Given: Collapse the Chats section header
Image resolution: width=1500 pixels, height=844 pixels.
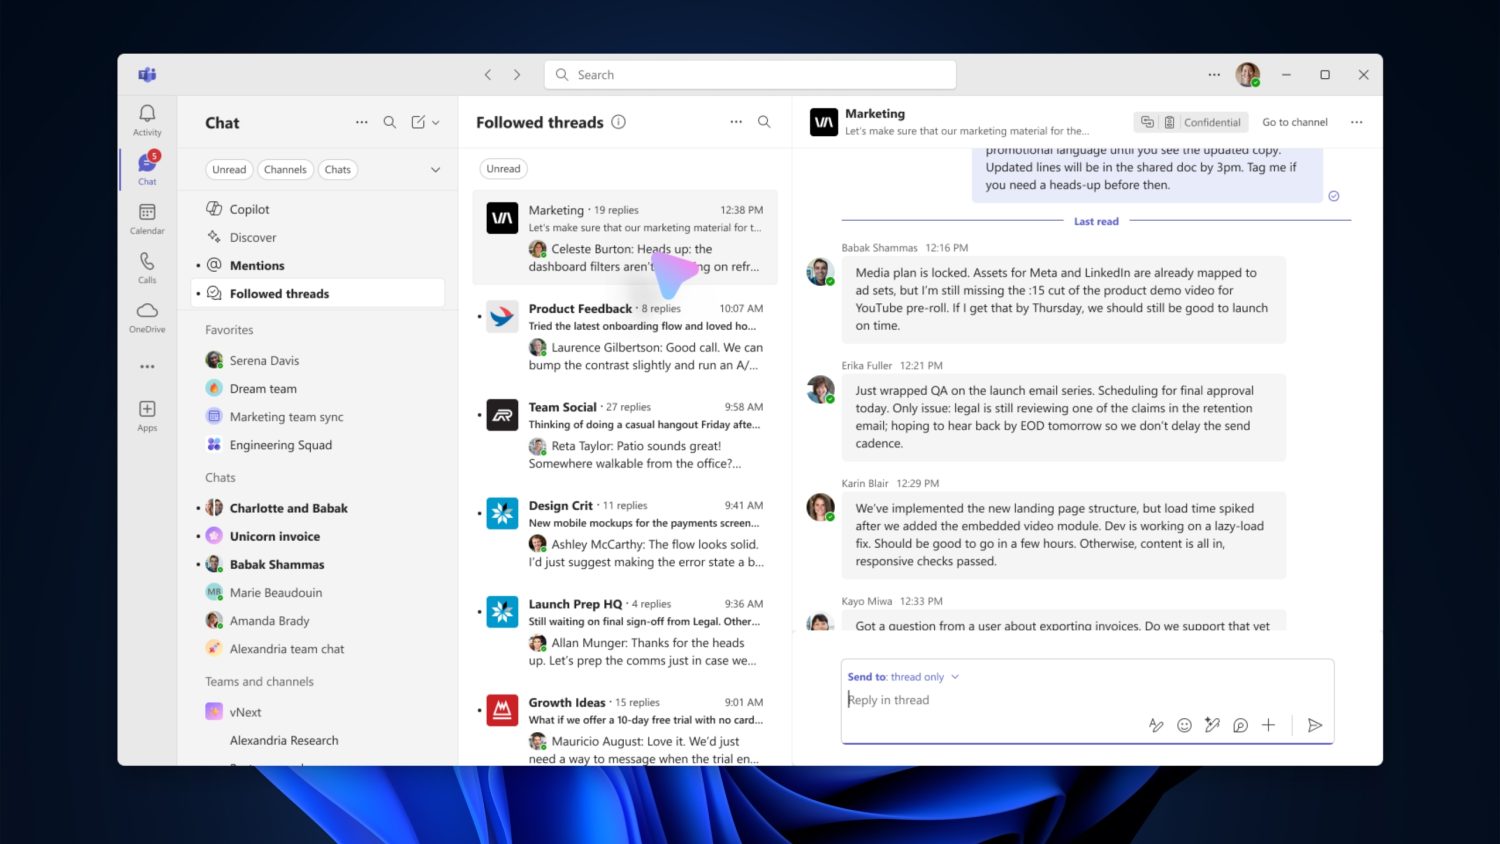Looking at the screenshot, I should 220,478.
